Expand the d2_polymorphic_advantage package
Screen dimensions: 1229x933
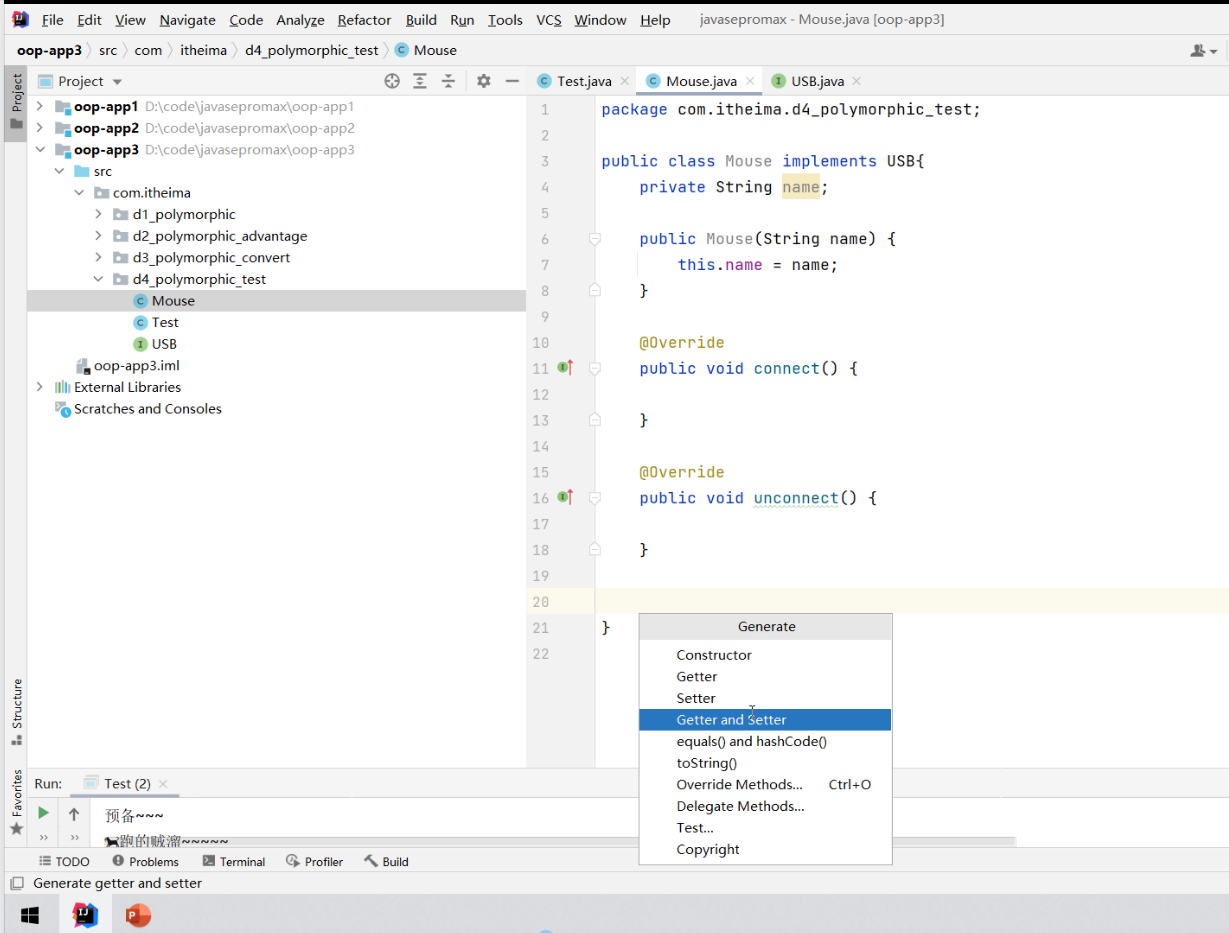pos(98,236)
